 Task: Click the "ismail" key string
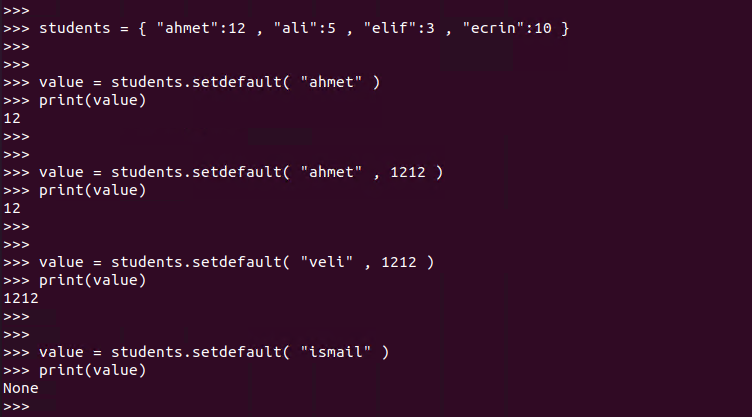pos(336,352)
